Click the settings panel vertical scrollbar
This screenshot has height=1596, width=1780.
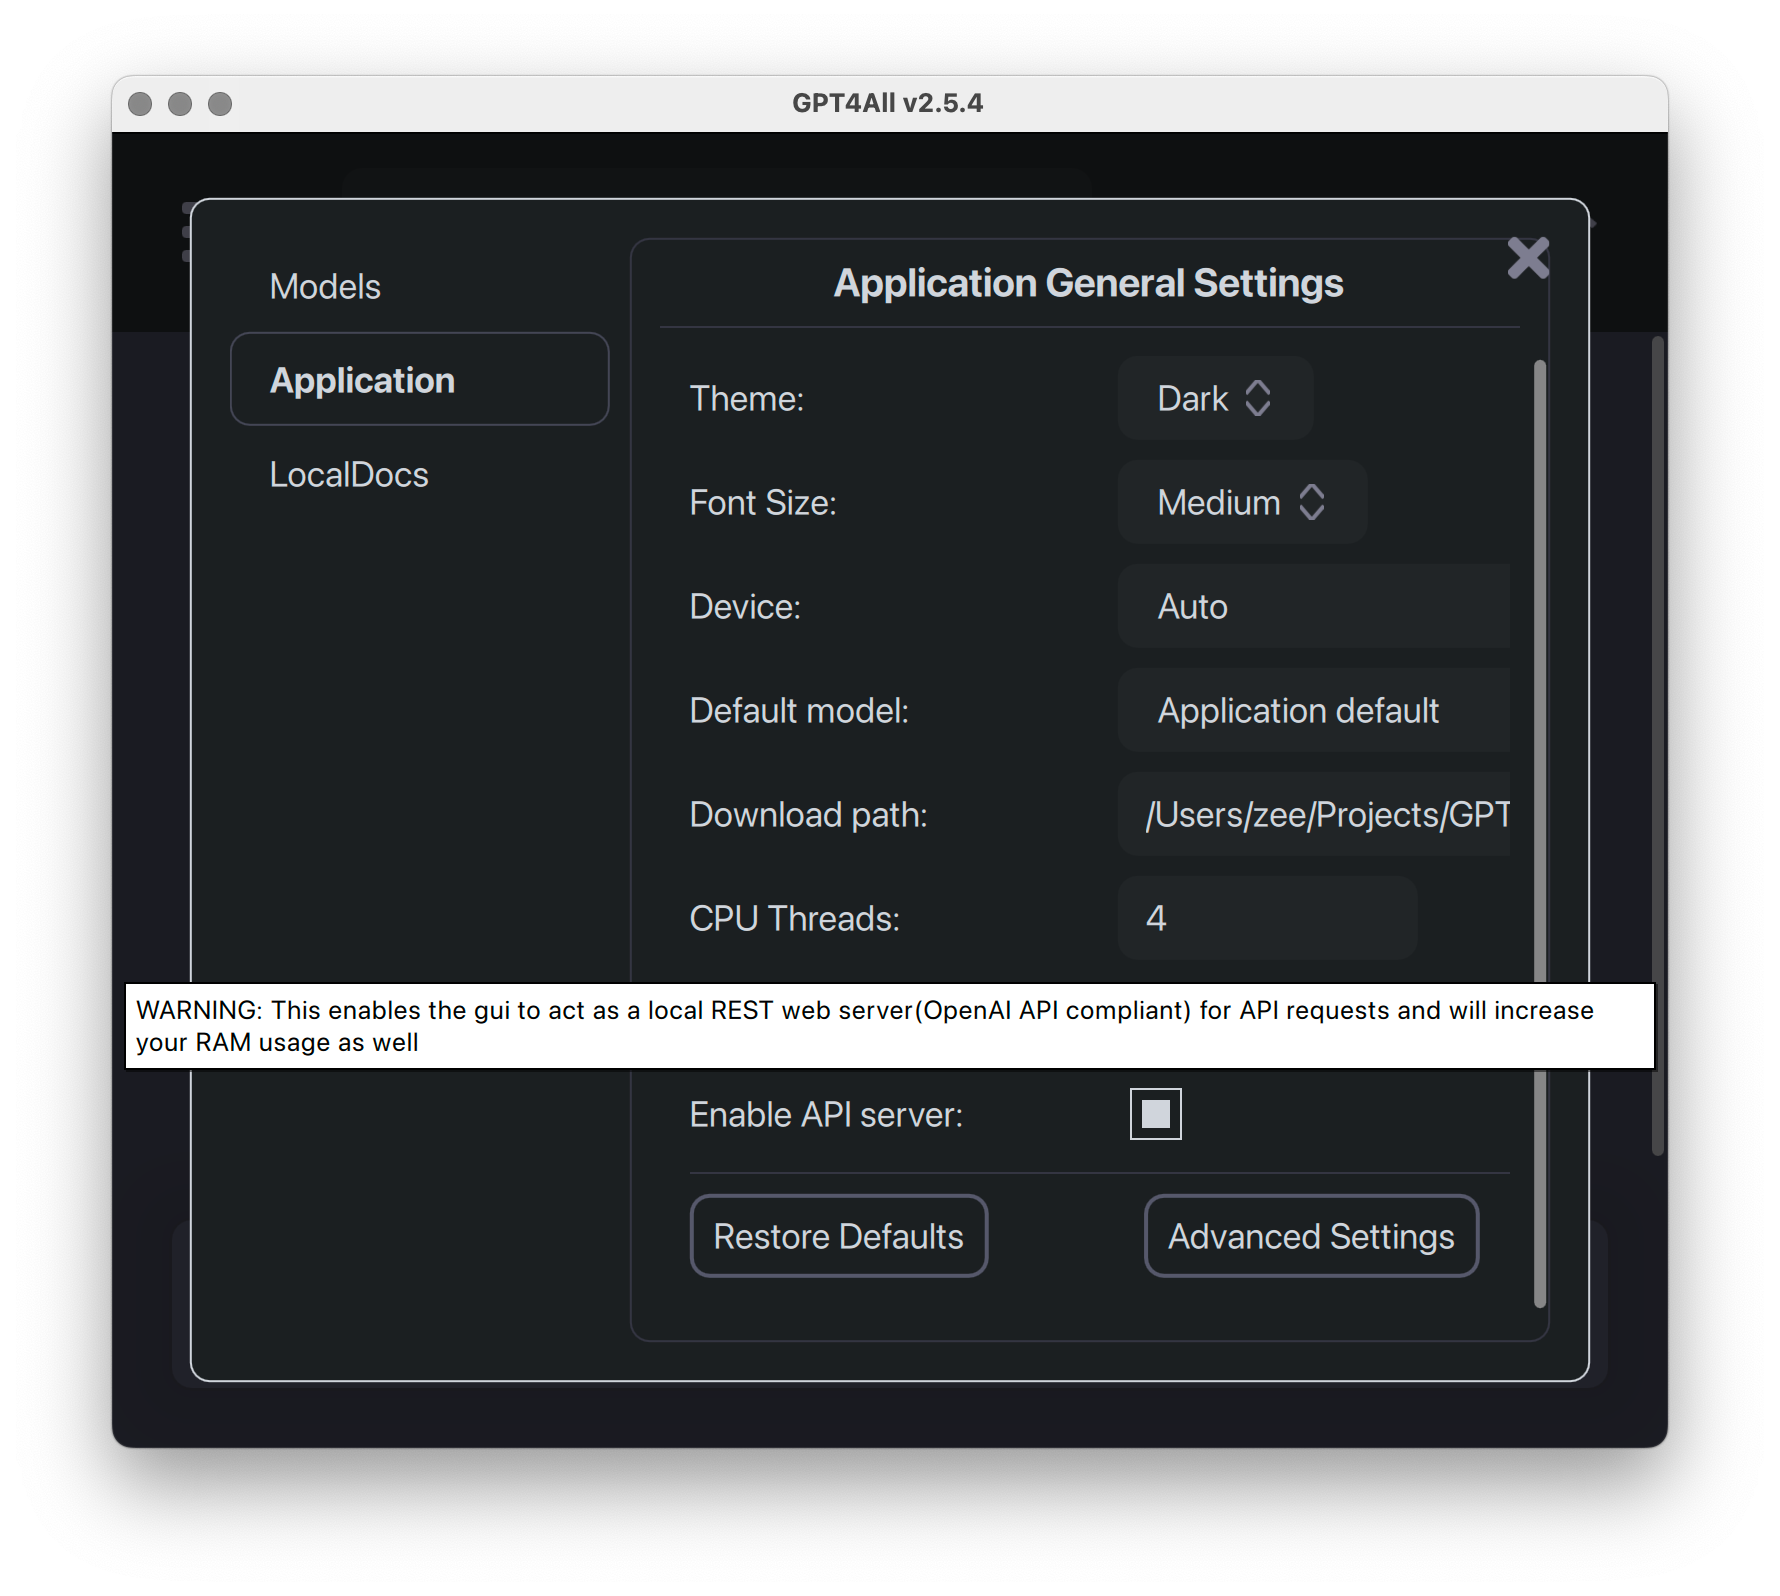tap(1540, 833)
